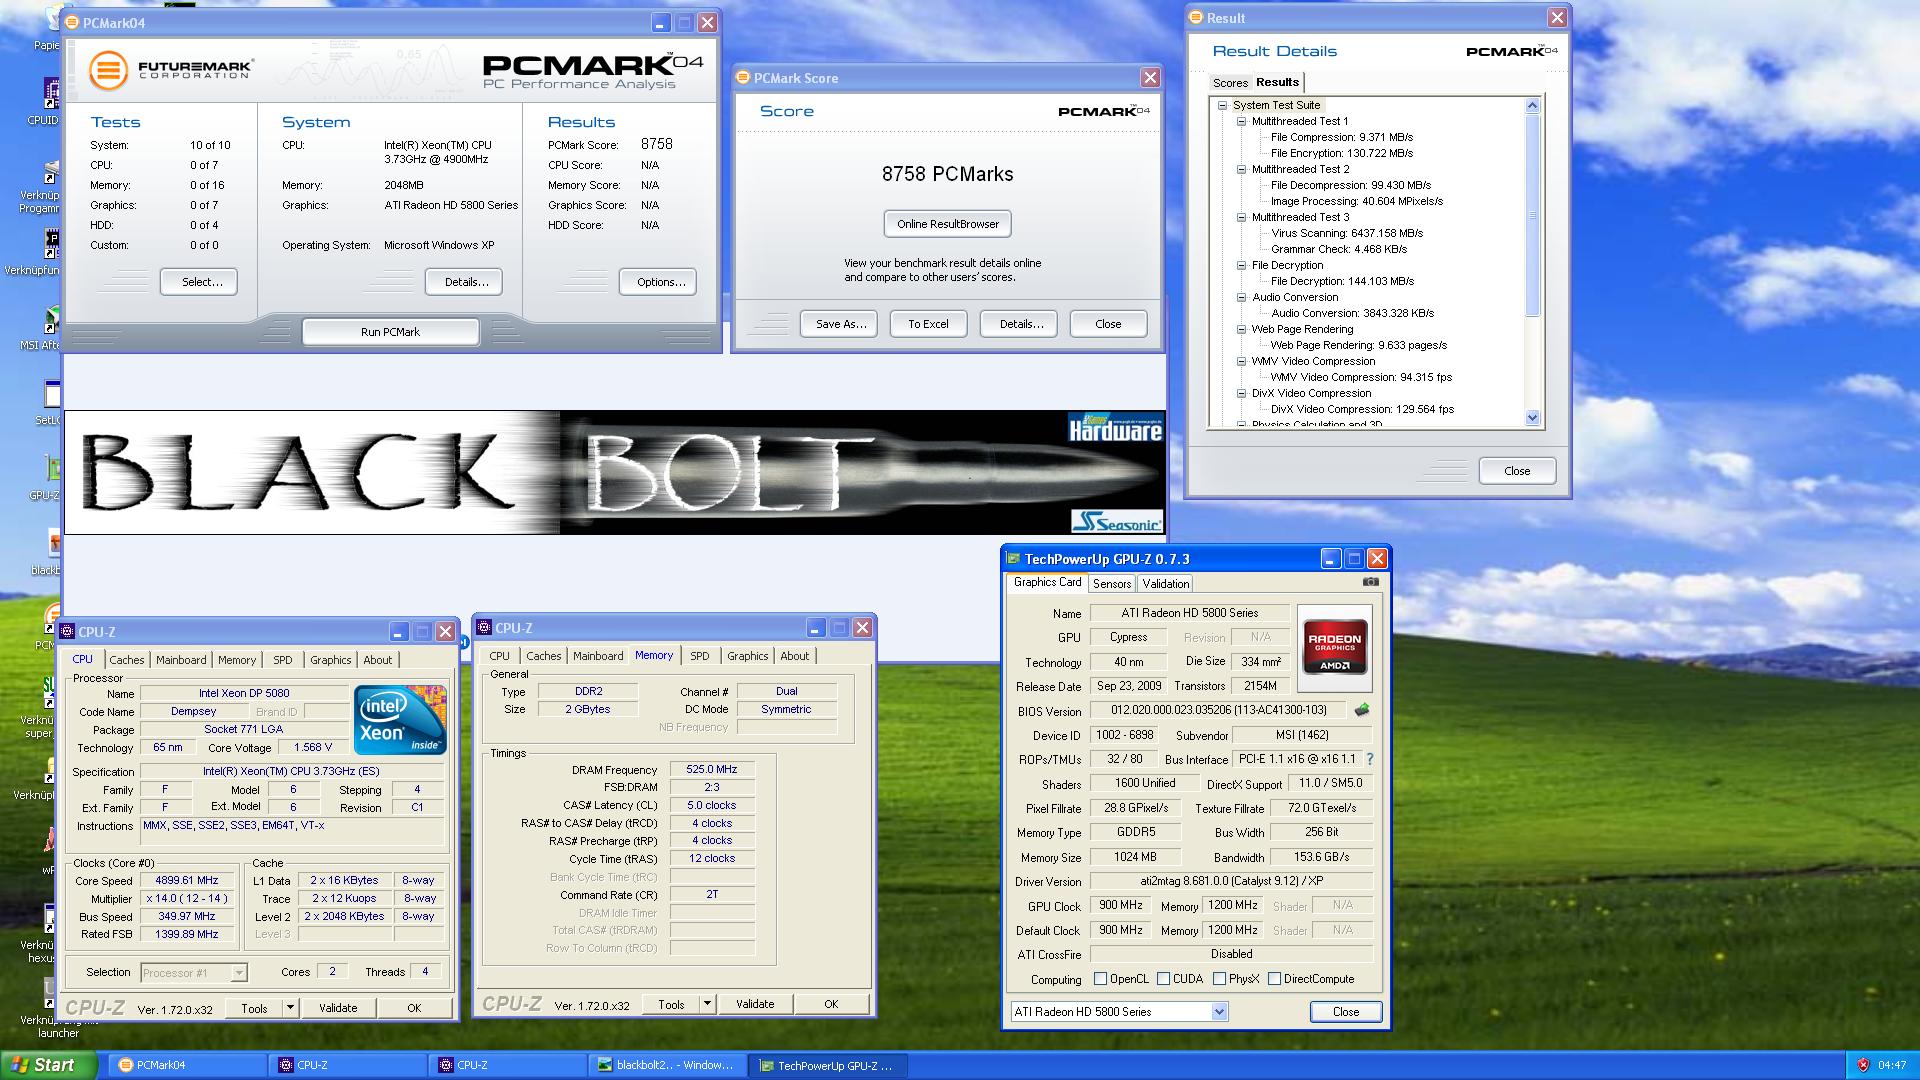Click the red shield tray icon

1862,1065
